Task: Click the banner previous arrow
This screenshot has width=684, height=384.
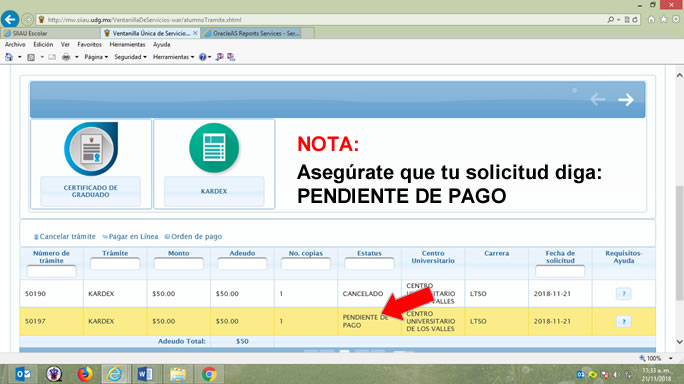Action: pyautogui.click(x=598, y=99)
